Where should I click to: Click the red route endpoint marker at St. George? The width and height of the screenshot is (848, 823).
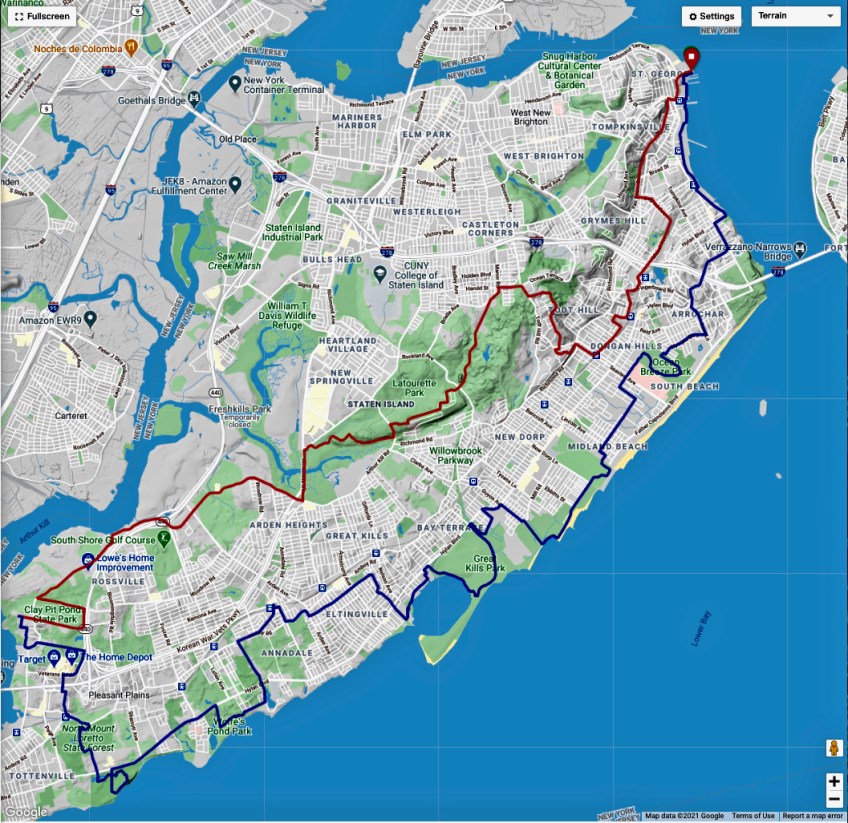point(690,57)
